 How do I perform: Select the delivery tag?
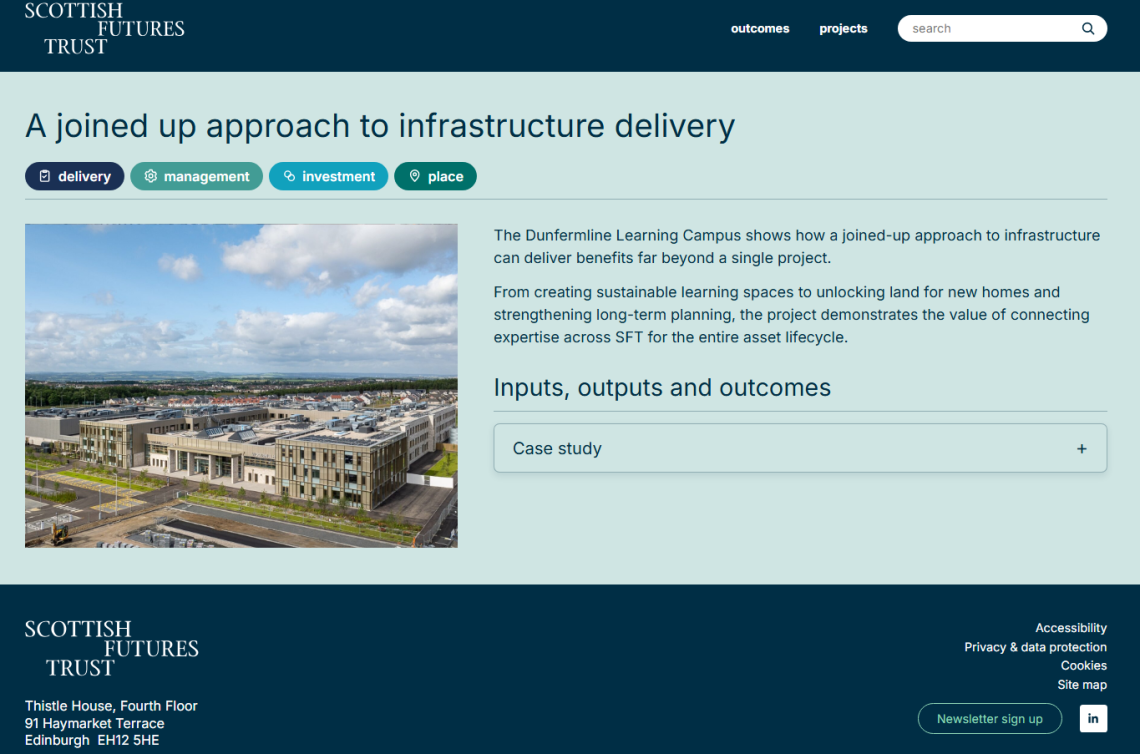pos(75,176)
